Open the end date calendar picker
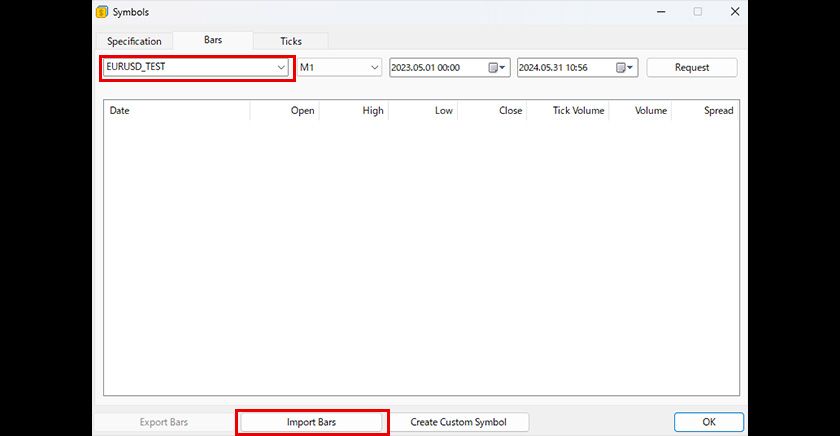 pyautogui.click(x=625, y=68)
